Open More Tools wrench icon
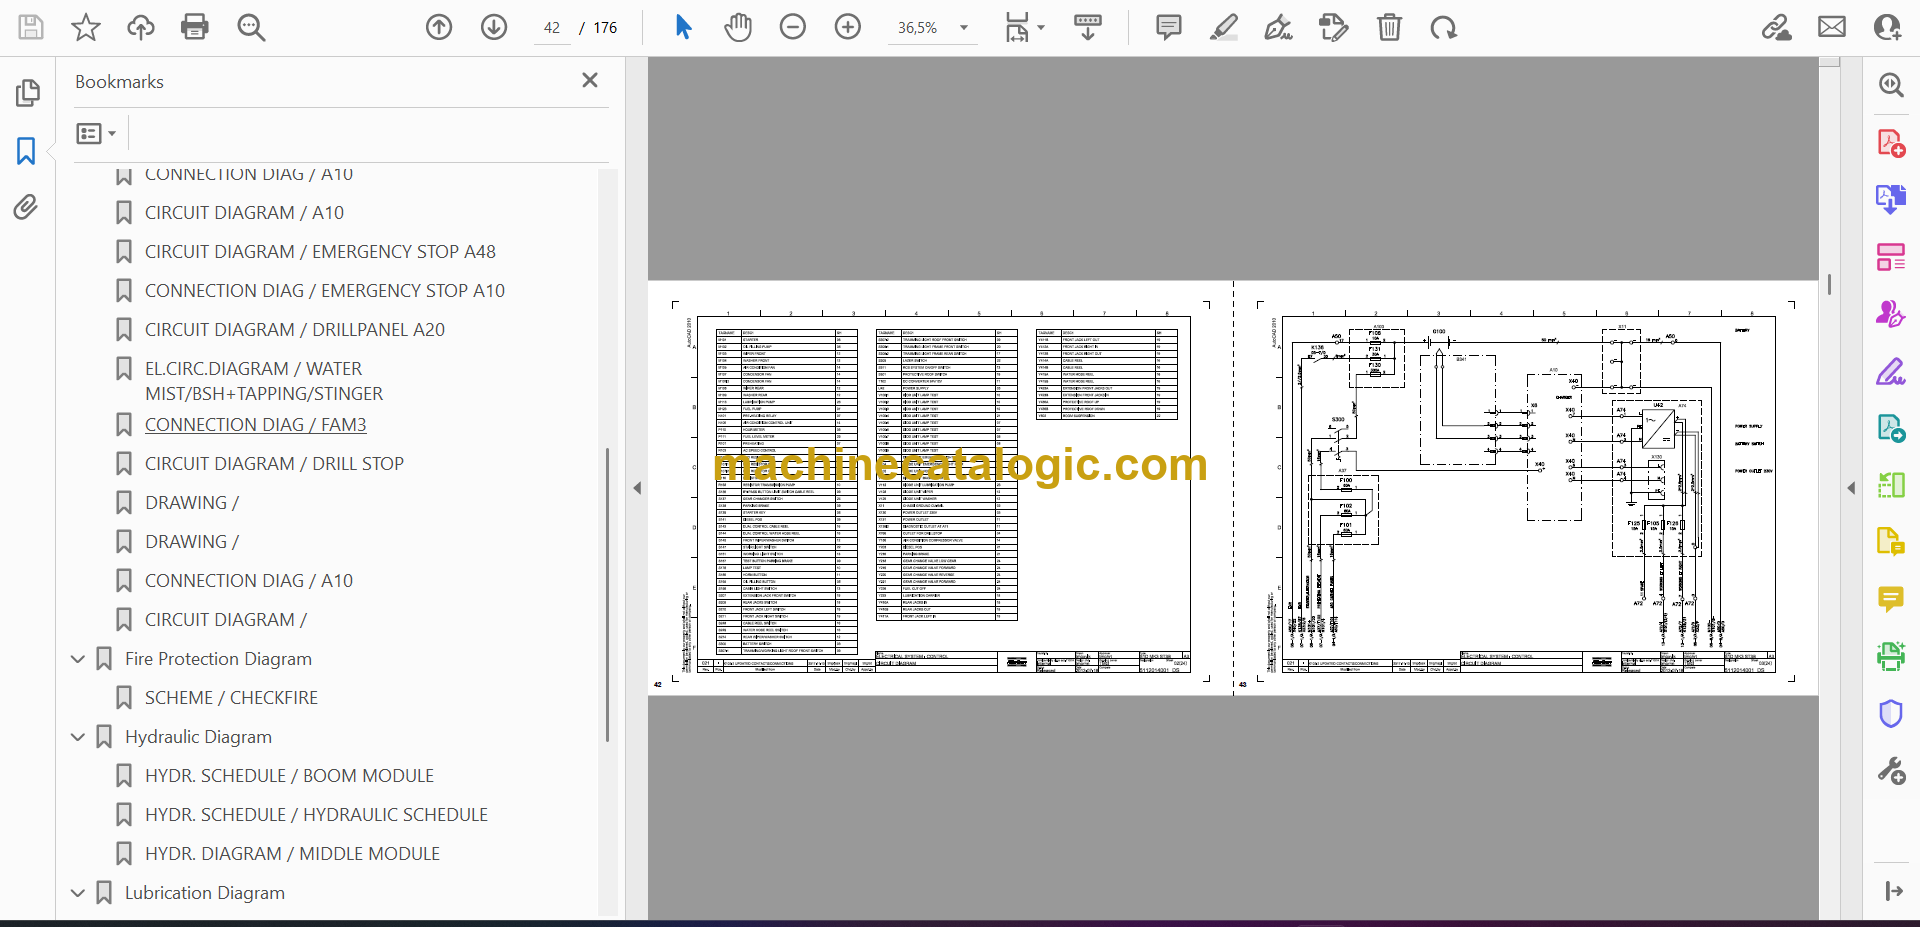Viewport: 1920px width, 927px height. coord(1891,771)
